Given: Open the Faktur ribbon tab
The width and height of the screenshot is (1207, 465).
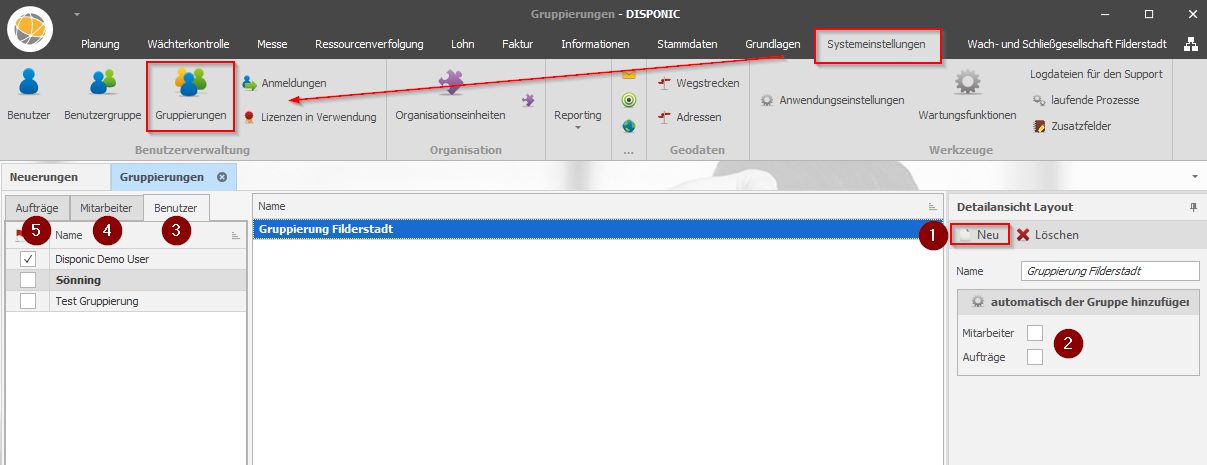Looking at the screenshot, I should (518, 44).
